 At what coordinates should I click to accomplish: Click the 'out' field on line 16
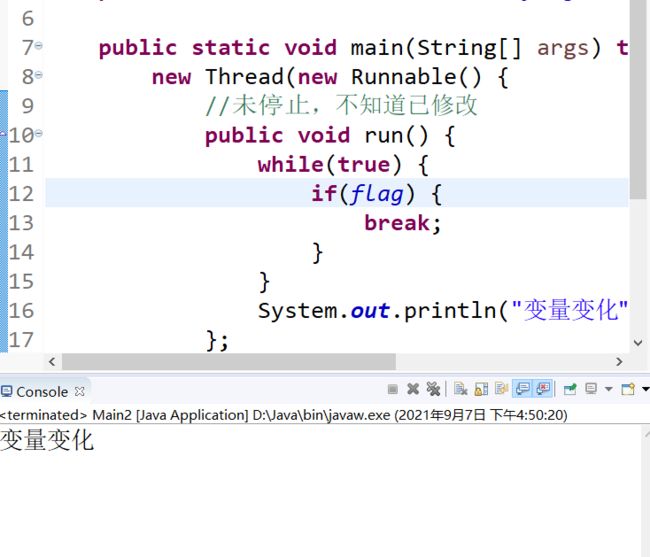click(x=370, y=311)
